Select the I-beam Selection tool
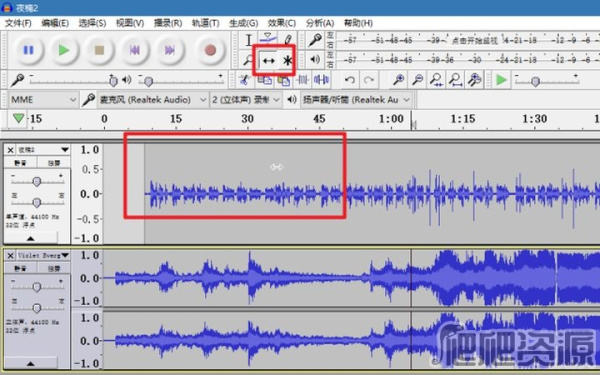 (x=249, y=40)
